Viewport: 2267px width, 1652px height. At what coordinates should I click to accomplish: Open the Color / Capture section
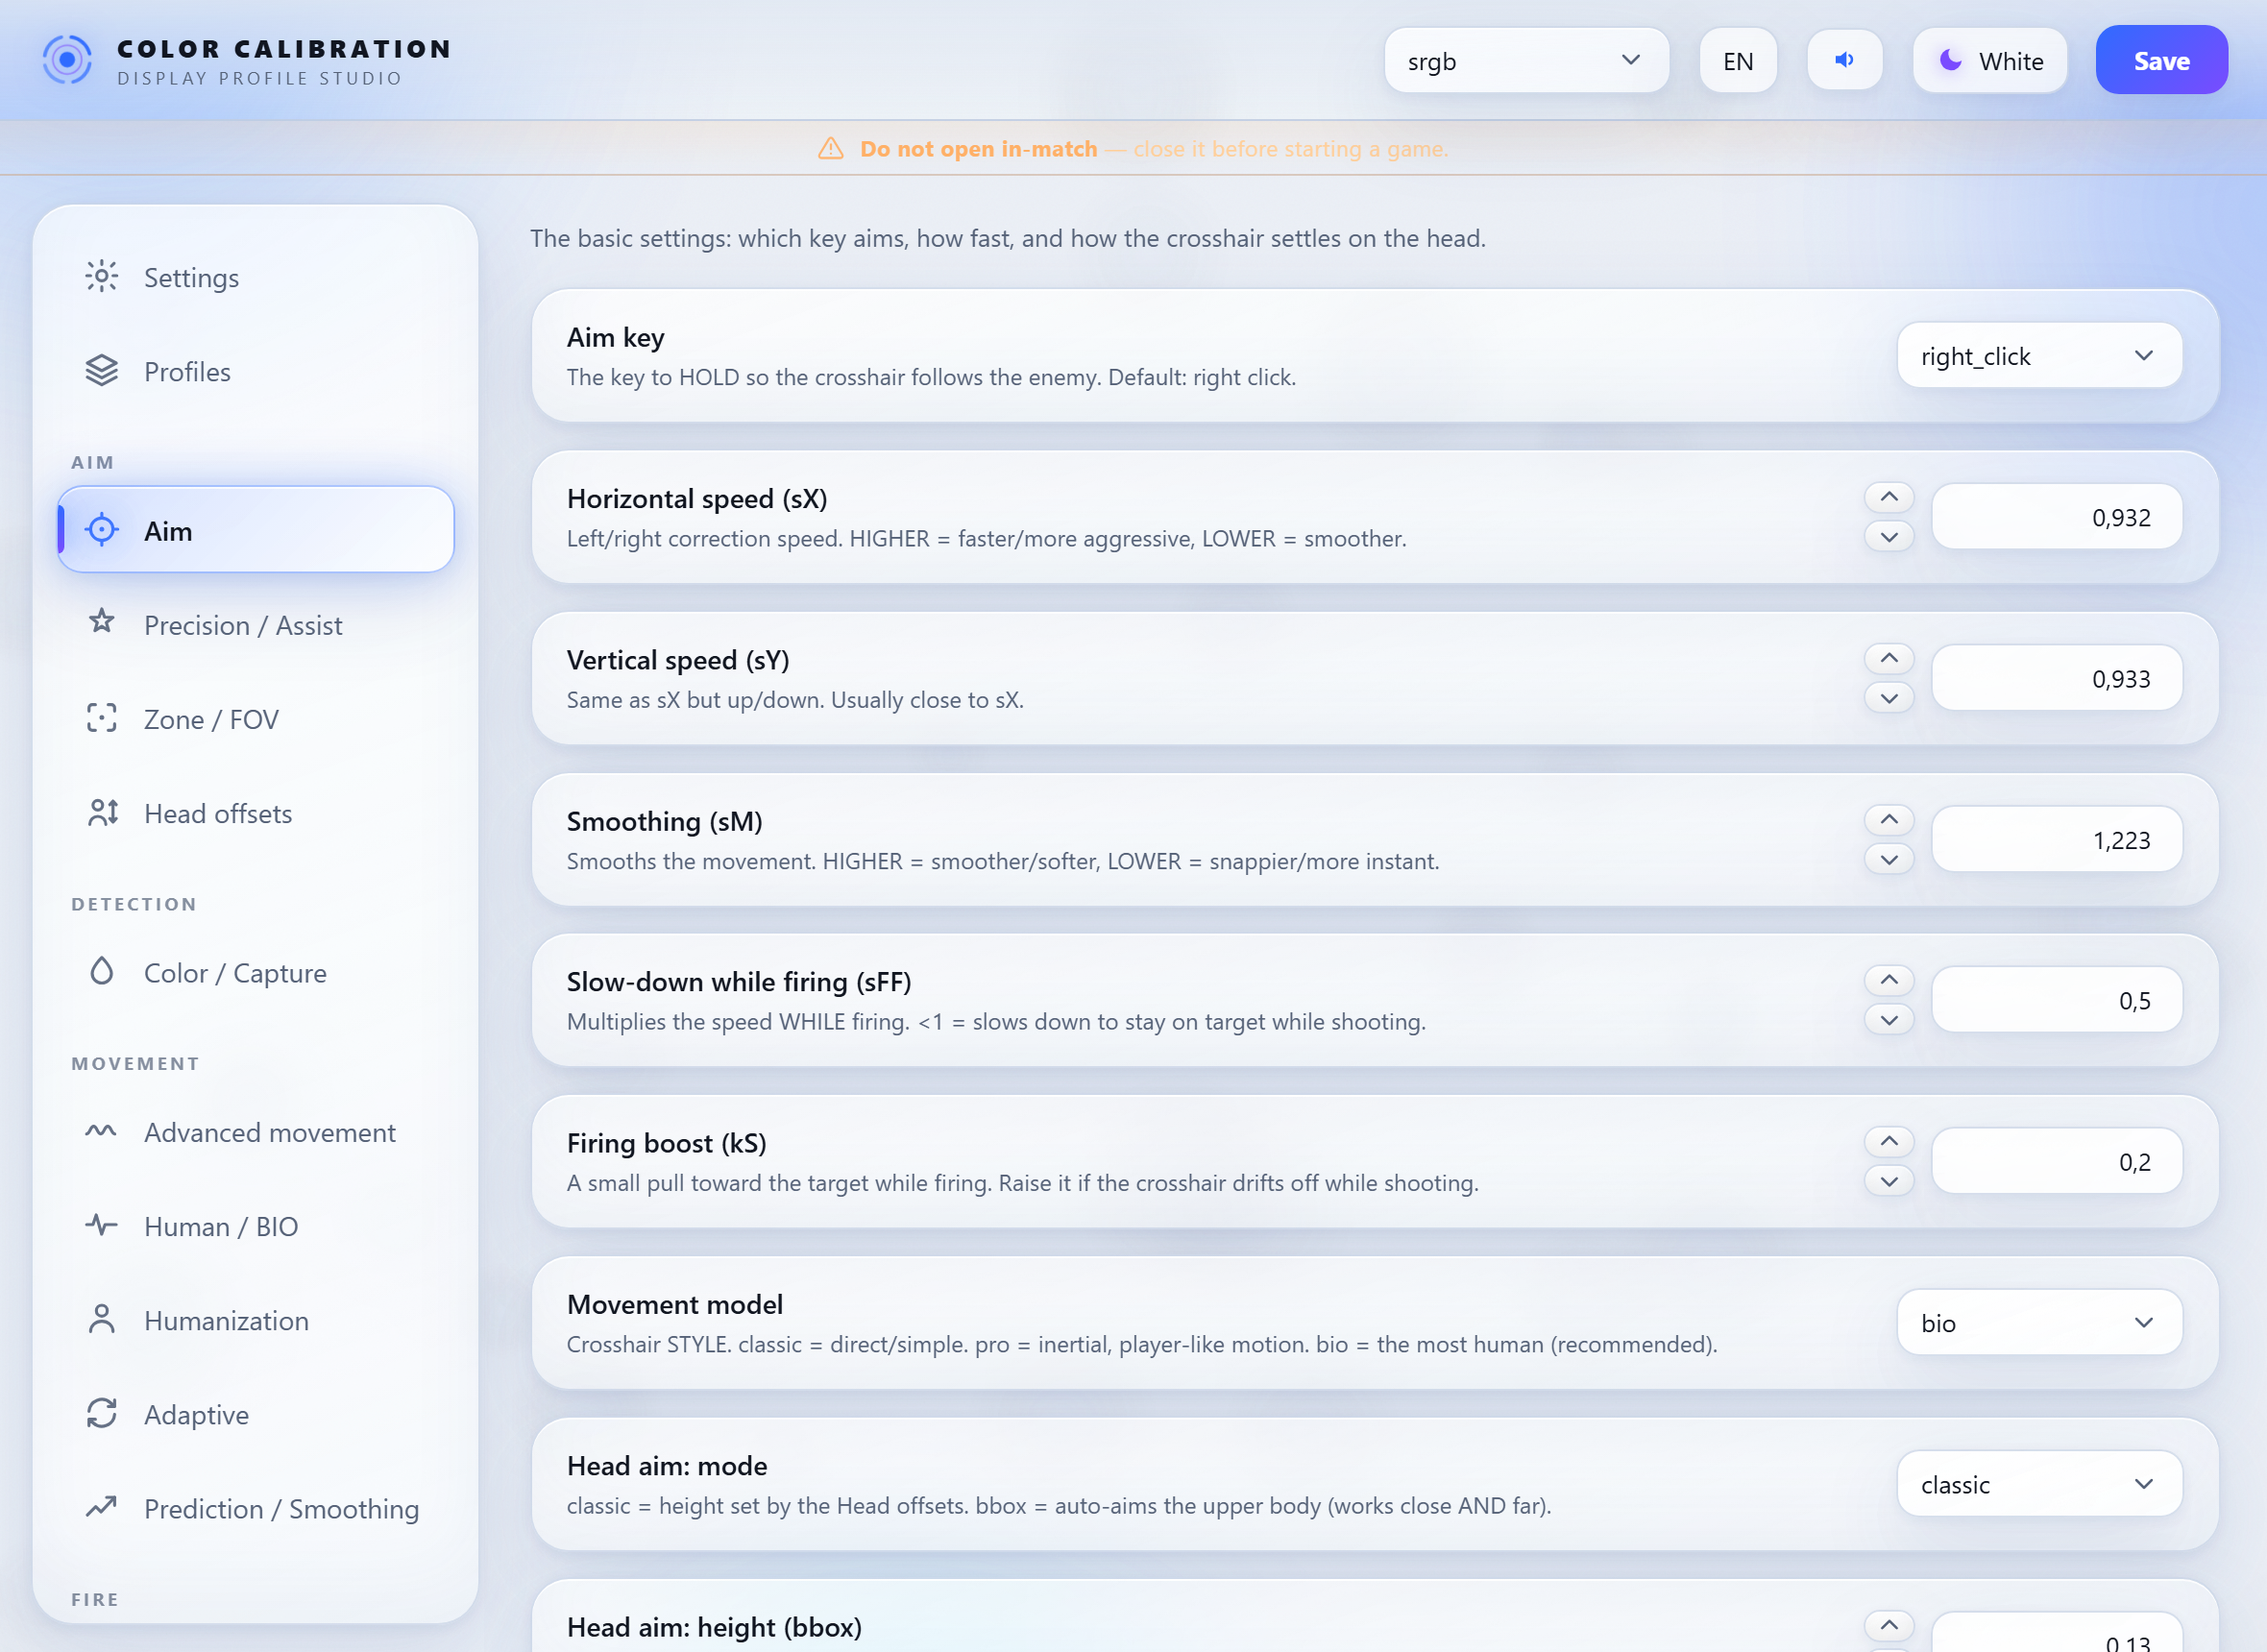[256, 973]
